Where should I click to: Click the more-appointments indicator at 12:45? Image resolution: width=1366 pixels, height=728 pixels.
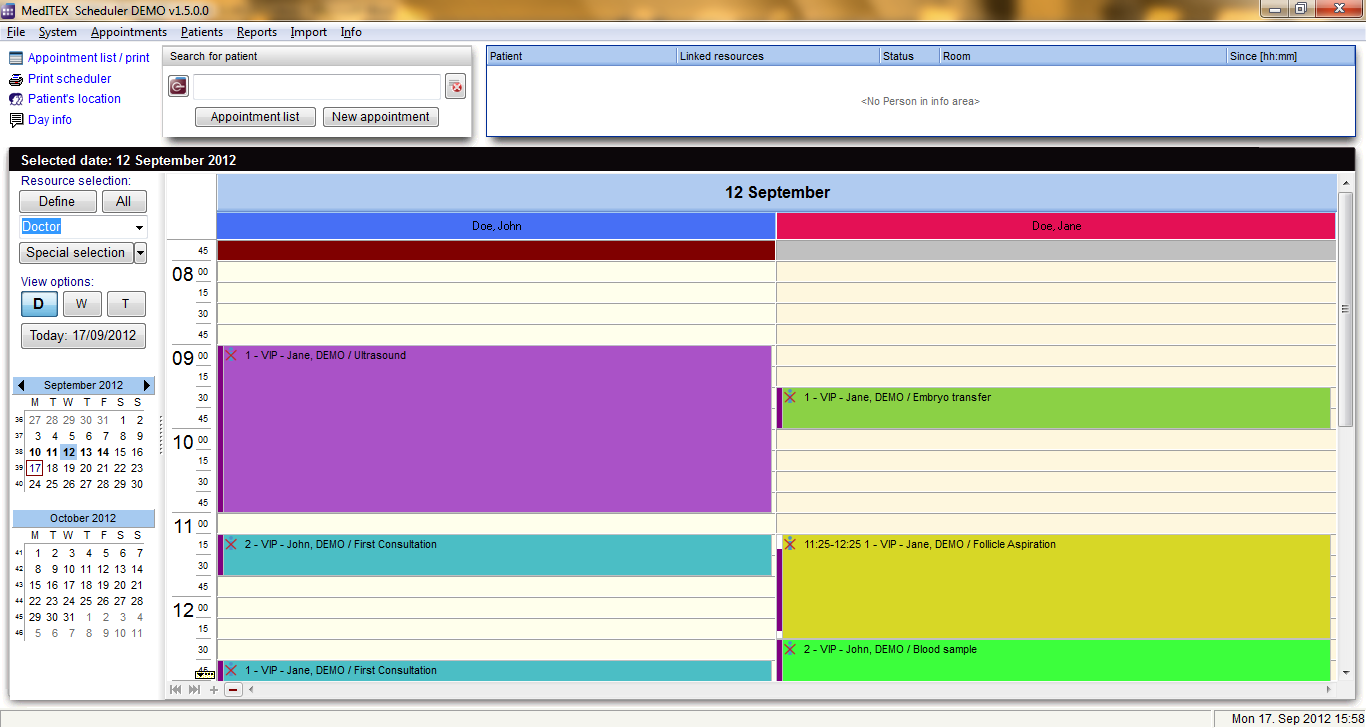(205, 674)
